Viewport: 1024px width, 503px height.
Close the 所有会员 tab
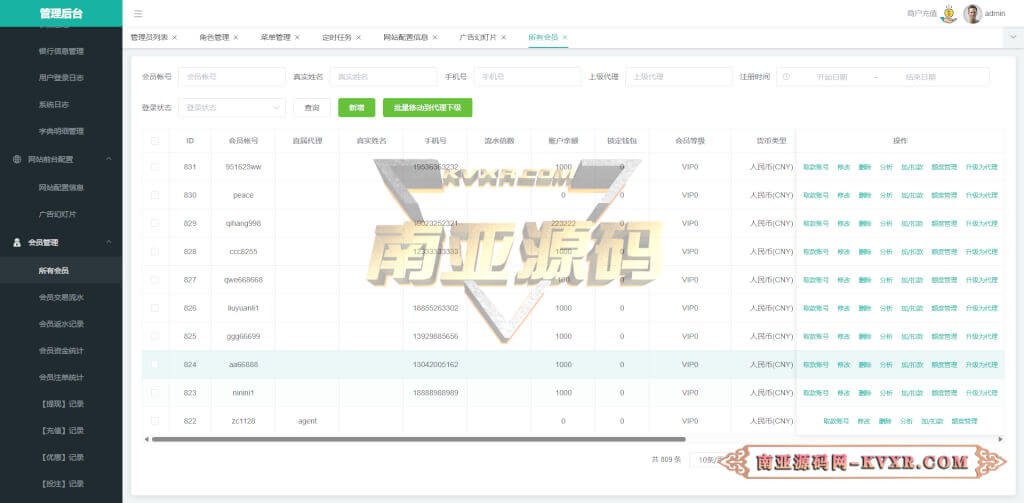565,37
